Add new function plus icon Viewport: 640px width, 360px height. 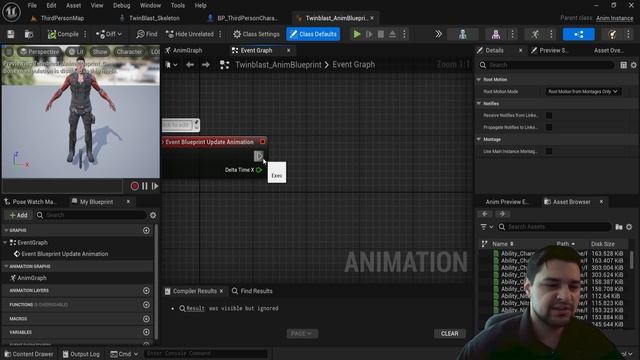(x=146, y=305)
